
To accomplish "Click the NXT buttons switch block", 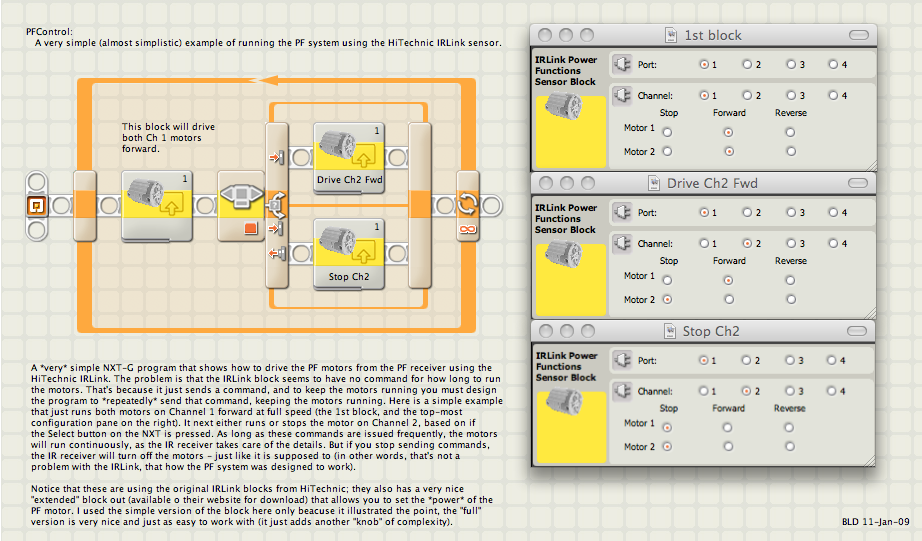I will pos(240,206).
